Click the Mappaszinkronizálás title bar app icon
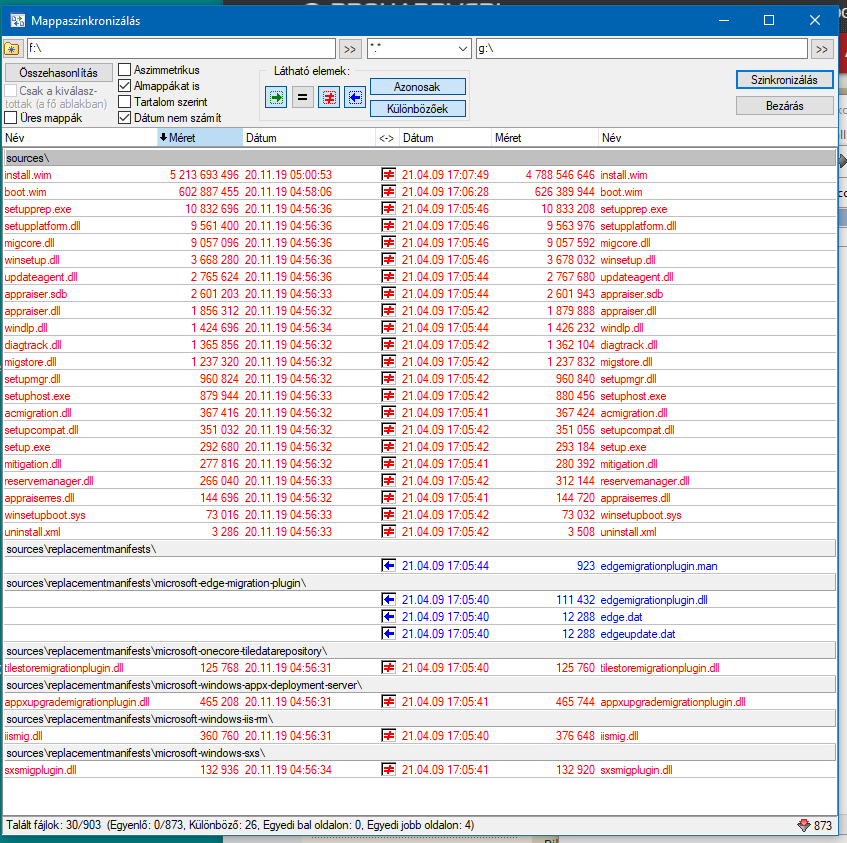This screenshot has width=847, height=843. [x=17, y=21]
